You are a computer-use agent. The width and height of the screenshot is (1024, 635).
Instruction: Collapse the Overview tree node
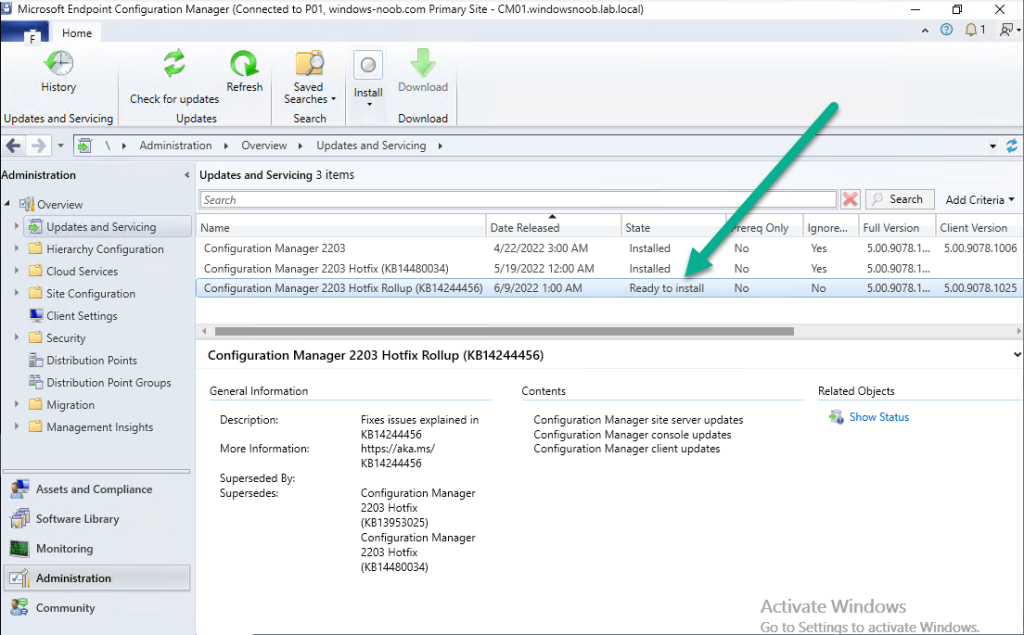(x=7, y=204)
